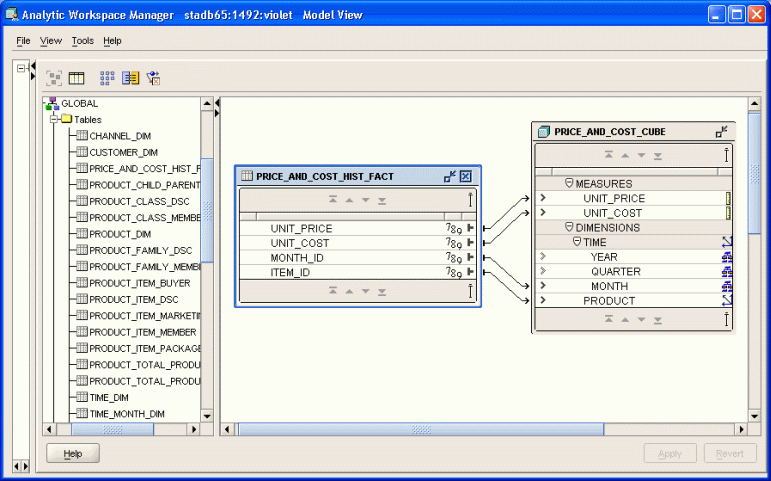Click the GLOBAL schema icon in tree
This screenshot has width=771, height=481.
pos(52,104)
